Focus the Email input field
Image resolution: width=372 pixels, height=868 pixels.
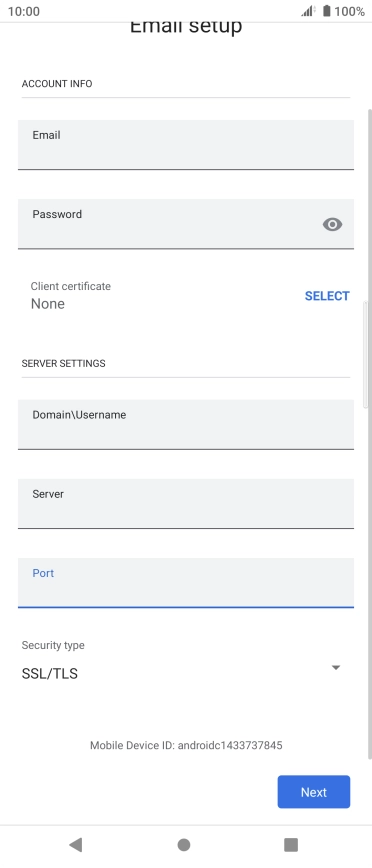(x=186, y=144)
